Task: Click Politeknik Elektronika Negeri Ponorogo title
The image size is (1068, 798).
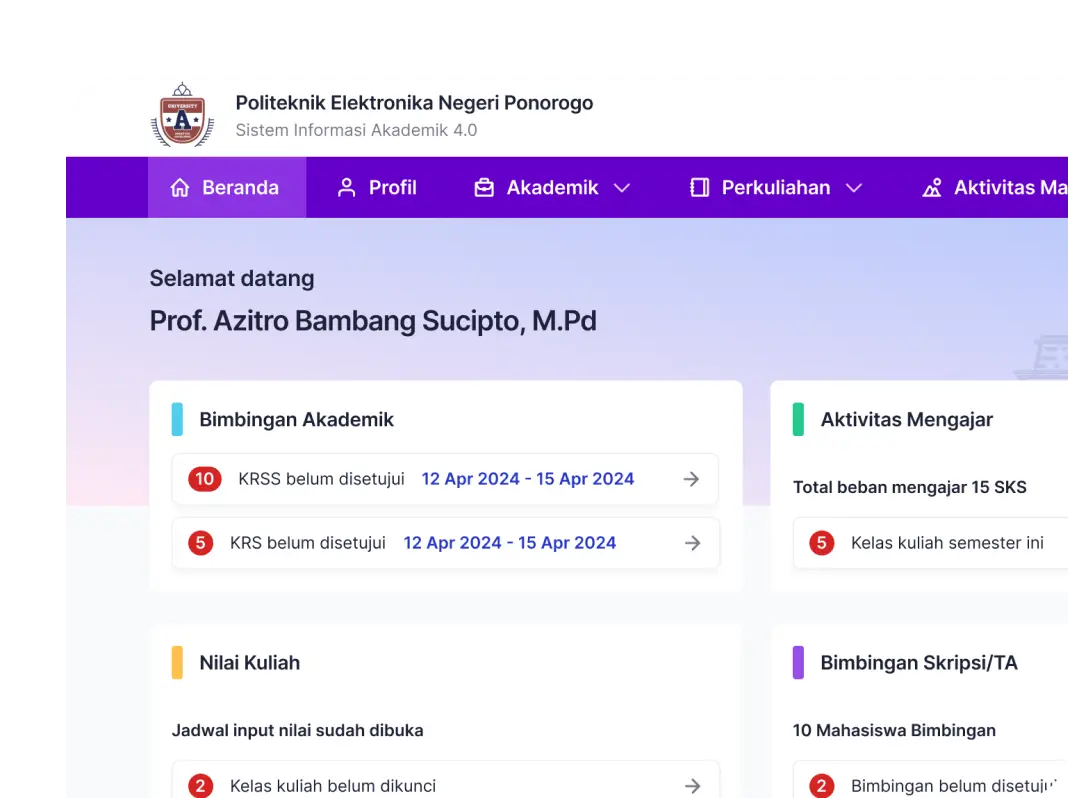Action: (414, 103)
